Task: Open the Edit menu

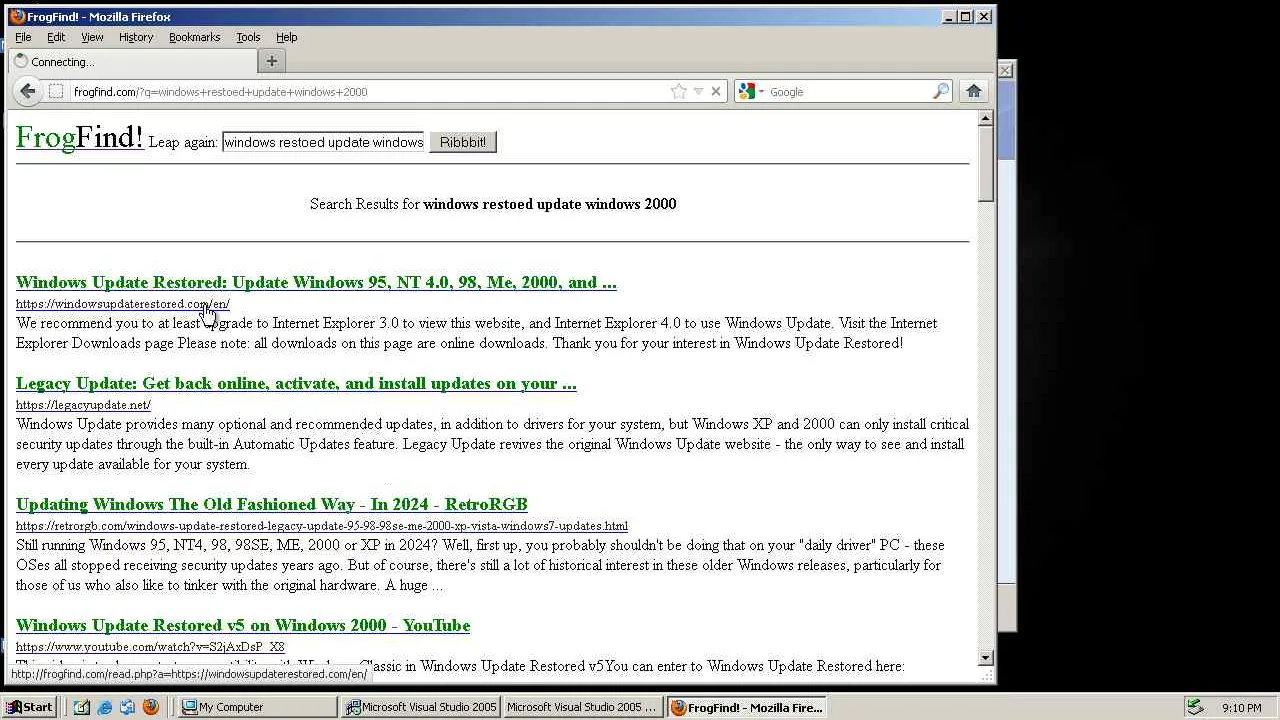Action: pyautogui.click(x=56, y=37)
